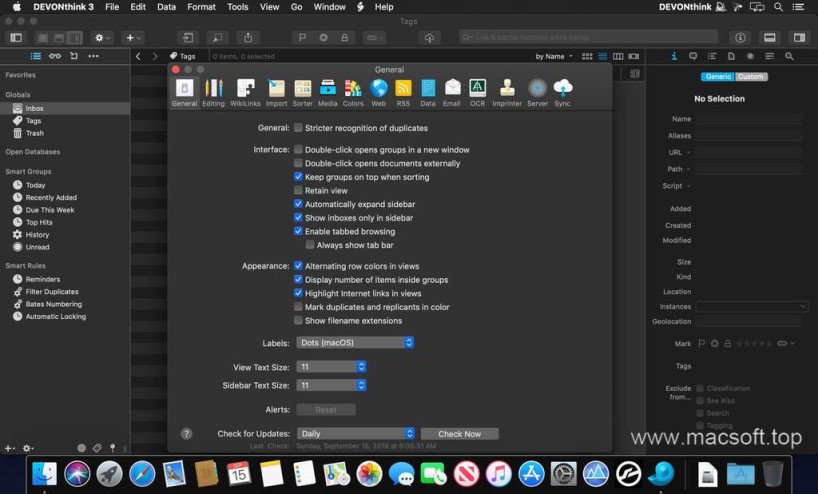The image size is (818, 494).
Task: Select the Server preferences icon
Action: click(x=537, y=92)
